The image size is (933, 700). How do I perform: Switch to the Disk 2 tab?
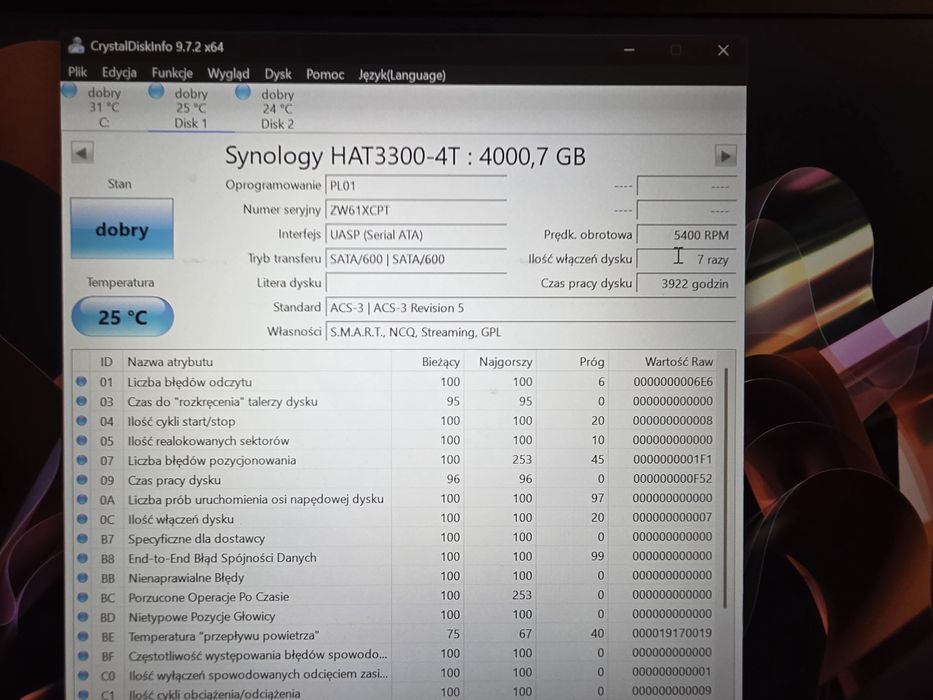click(x=277, y=109)
